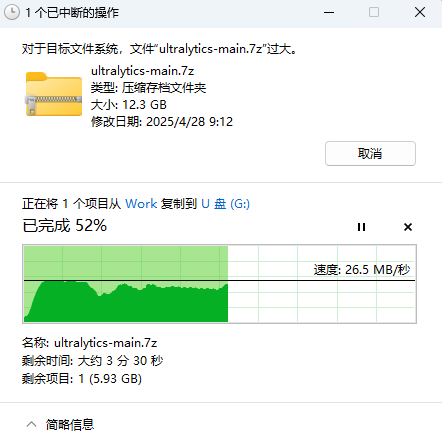Click the green transfer speed graph
The width and height of the screenshot is (442, 443).
[x=219, y=284]
